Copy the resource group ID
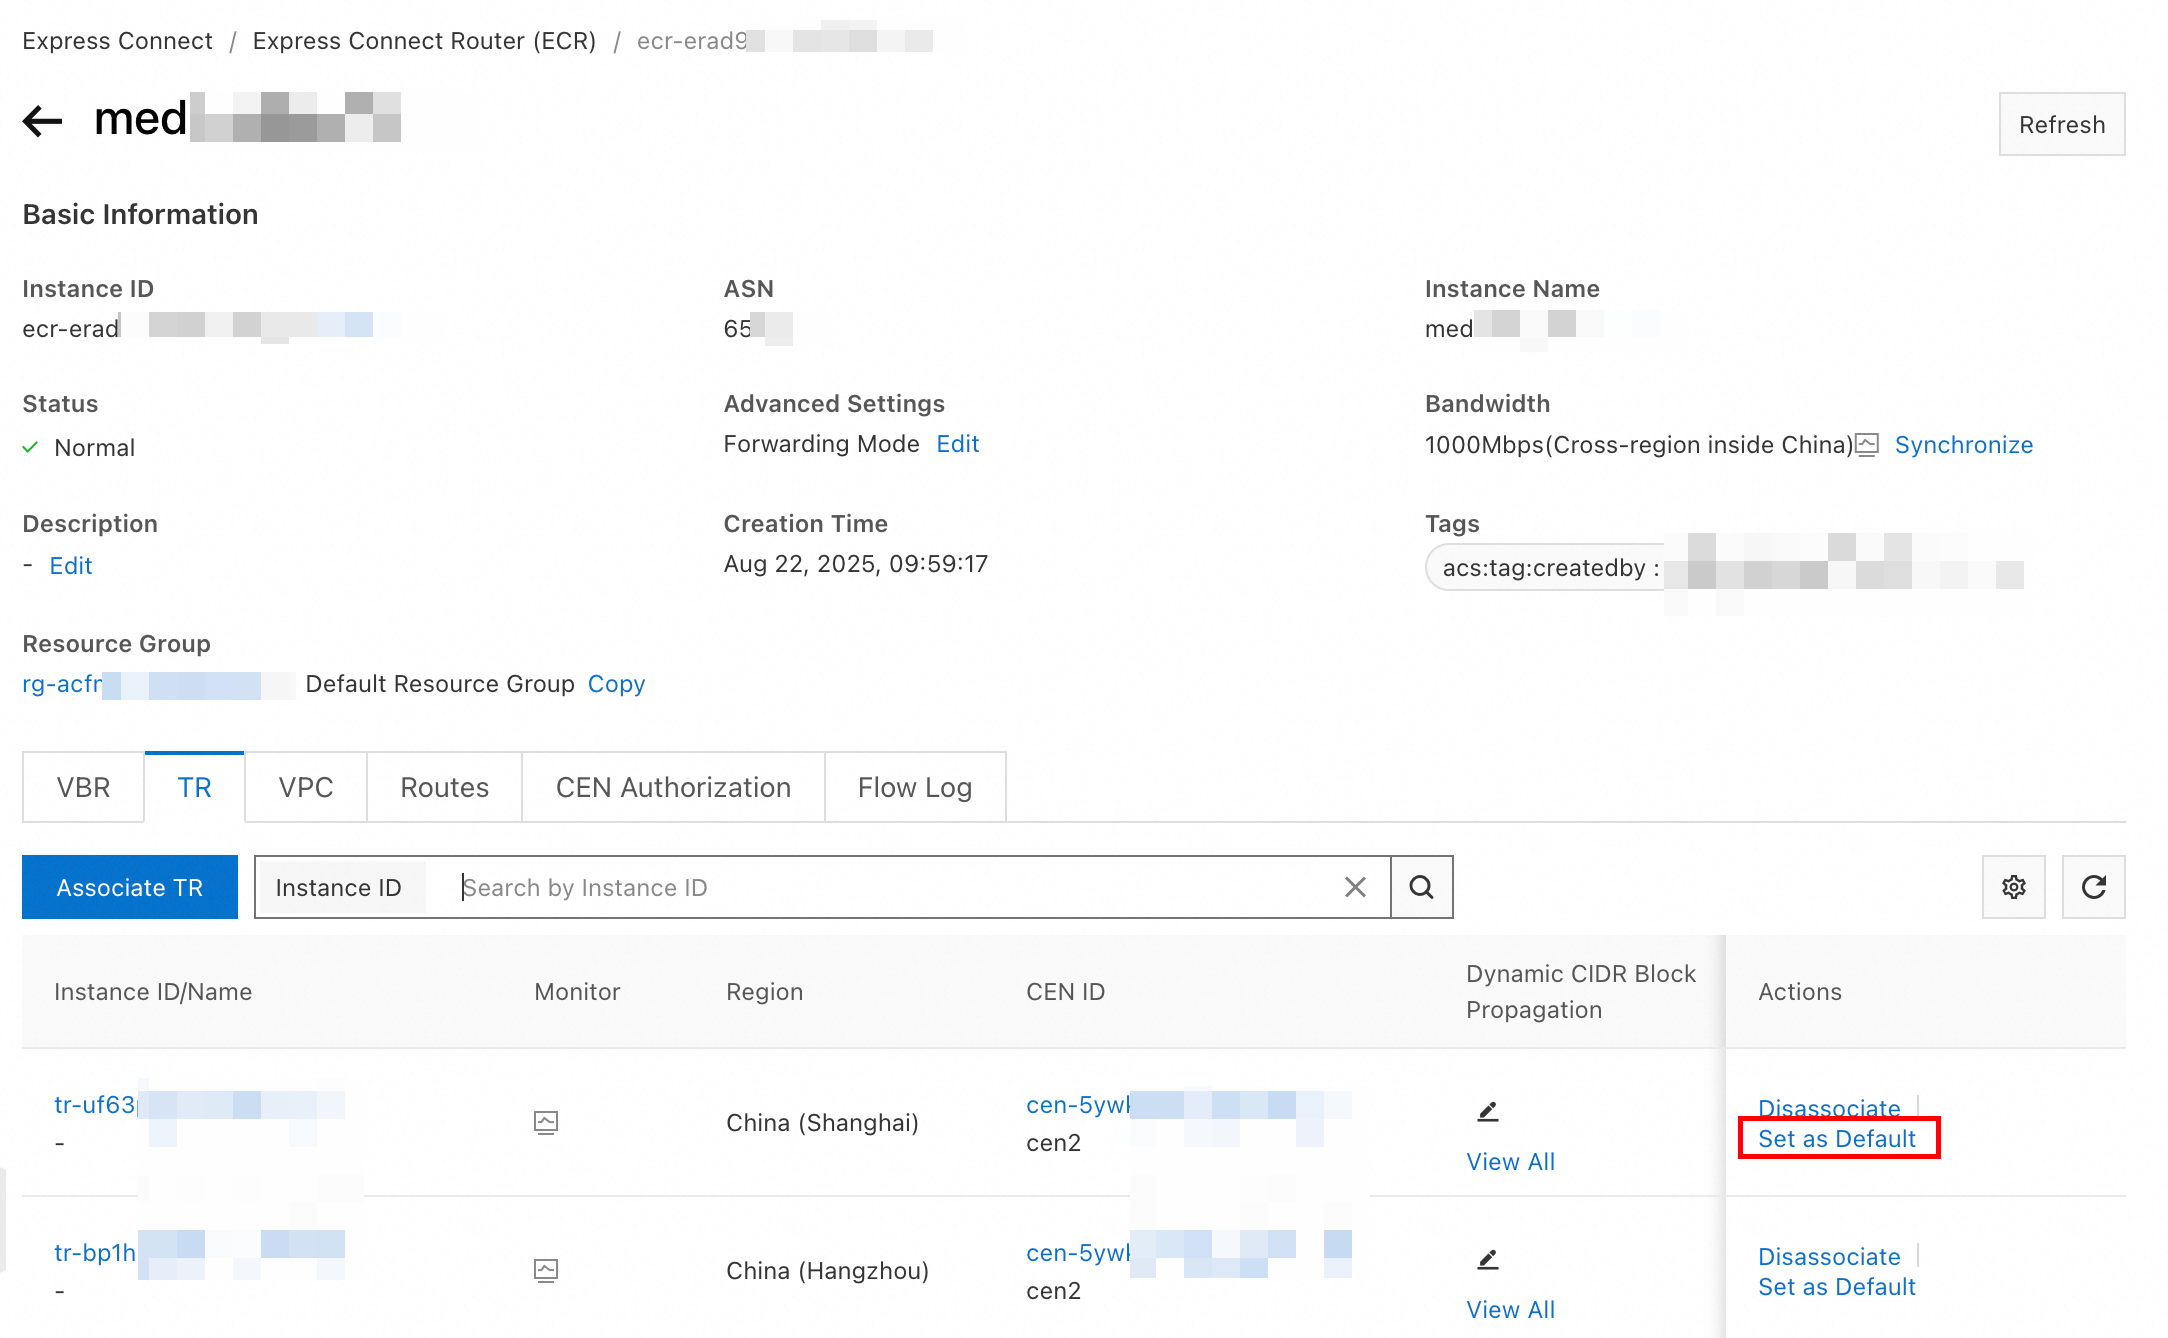The image size is (2168, 1338). tap(616, 684)
